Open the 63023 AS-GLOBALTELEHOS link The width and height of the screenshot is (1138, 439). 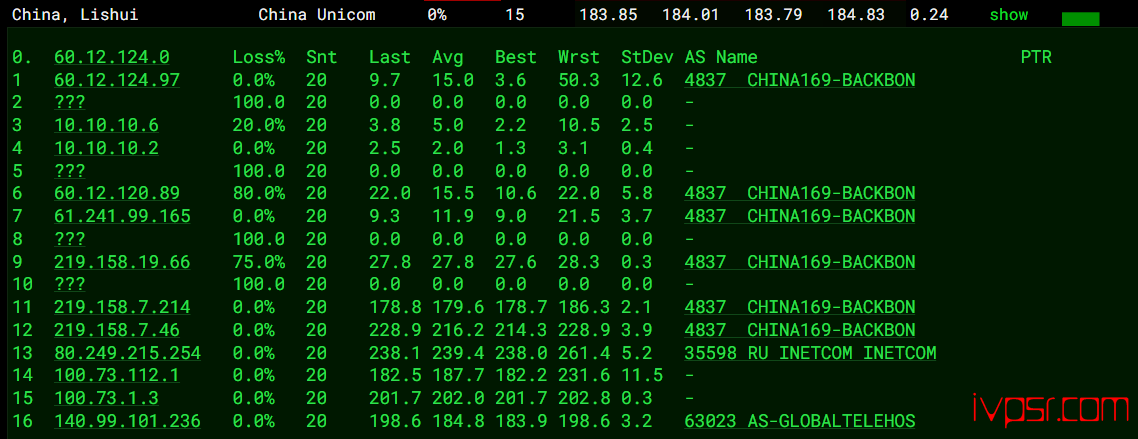click(799, 421)
